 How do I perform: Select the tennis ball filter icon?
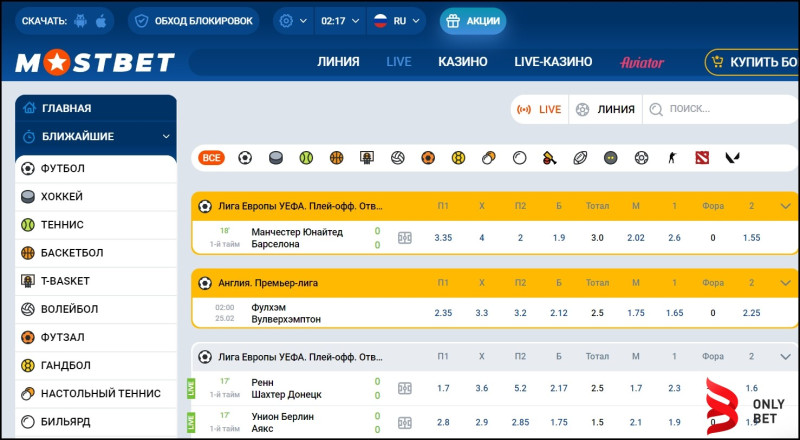pos(306,158)
